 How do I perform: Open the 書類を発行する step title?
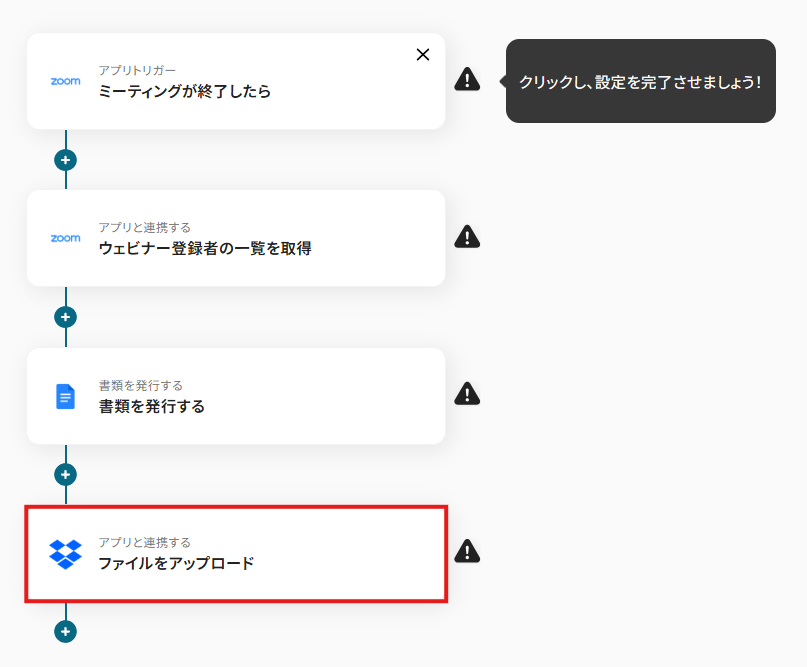[152, 407]
